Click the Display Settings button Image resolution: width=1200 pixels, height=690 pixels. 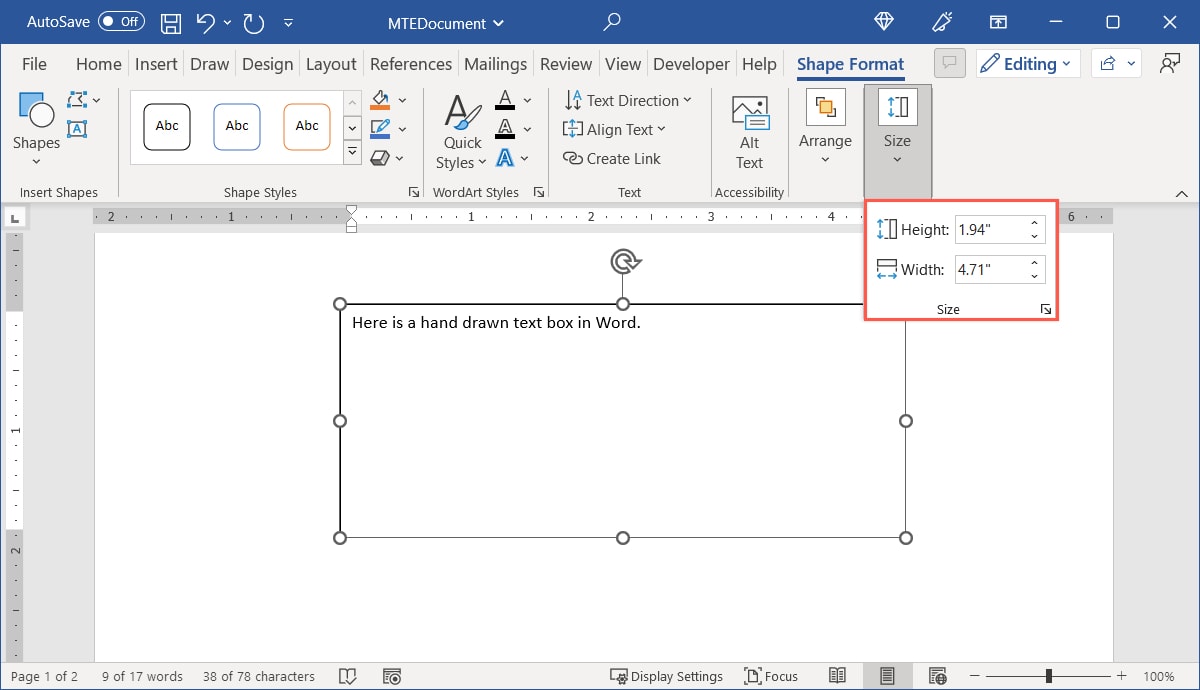667,676
